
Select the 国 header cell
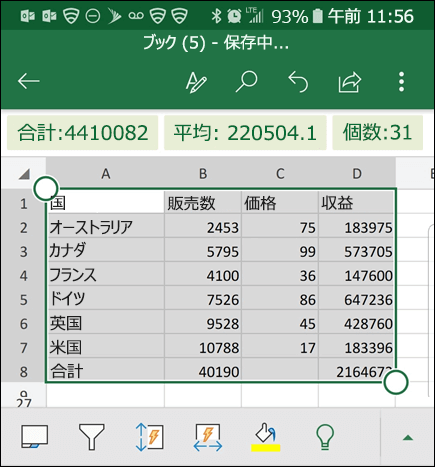[x=105, y=202]
